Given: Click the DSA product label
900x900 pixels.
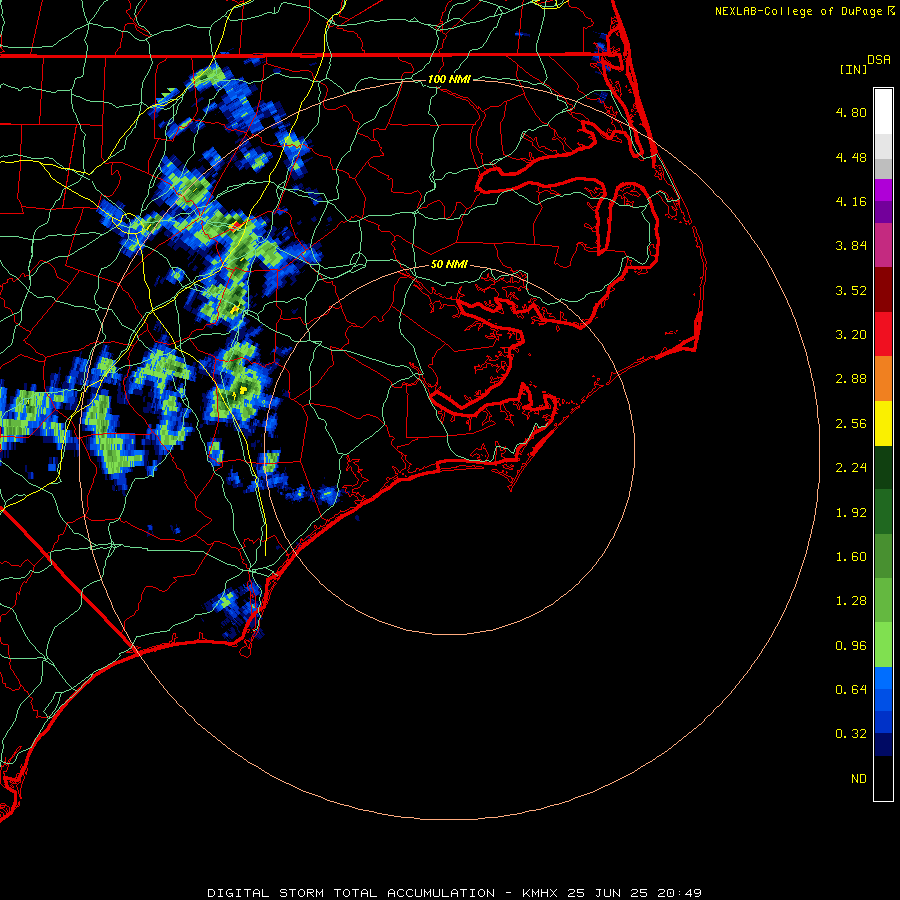Looking at the screenshot, I should pos(879,60).
